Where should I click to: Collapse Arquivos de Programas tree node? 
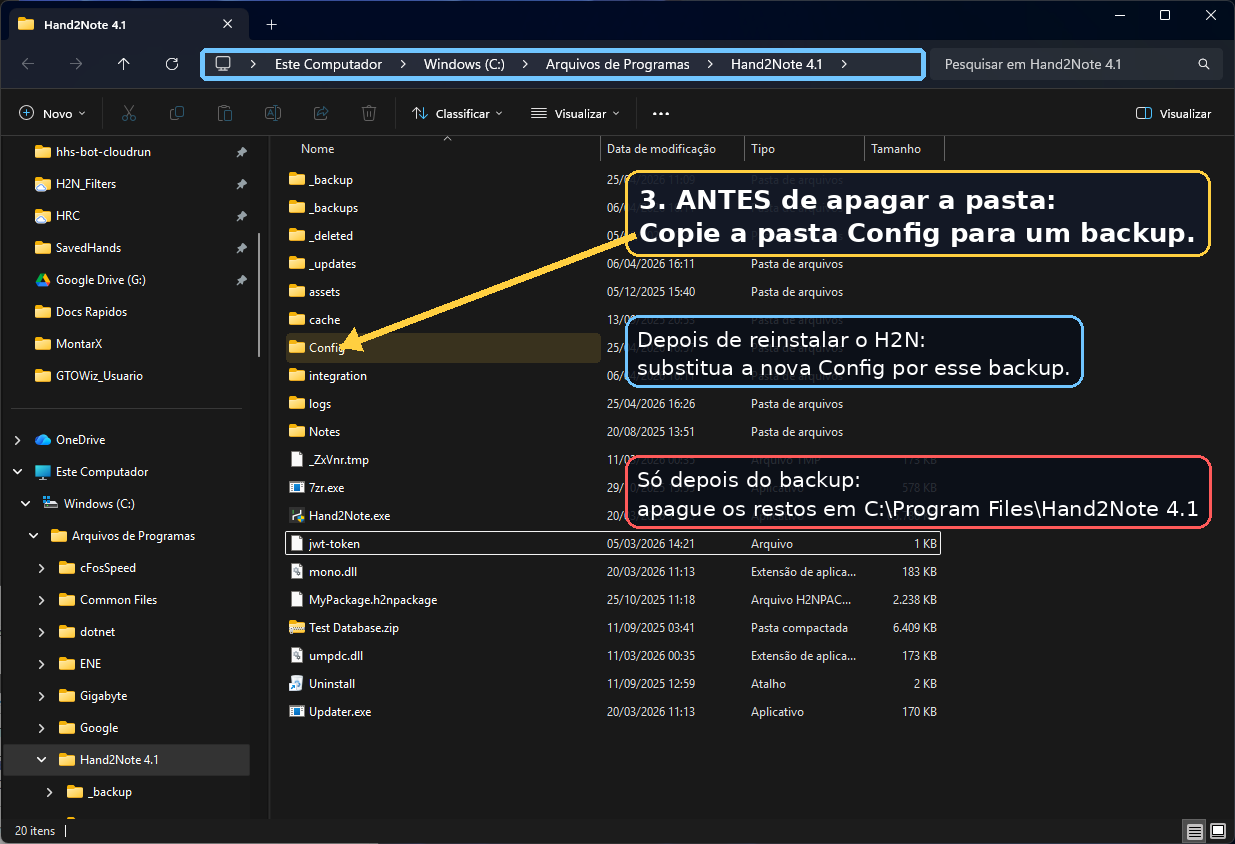[x=33, y=536]
